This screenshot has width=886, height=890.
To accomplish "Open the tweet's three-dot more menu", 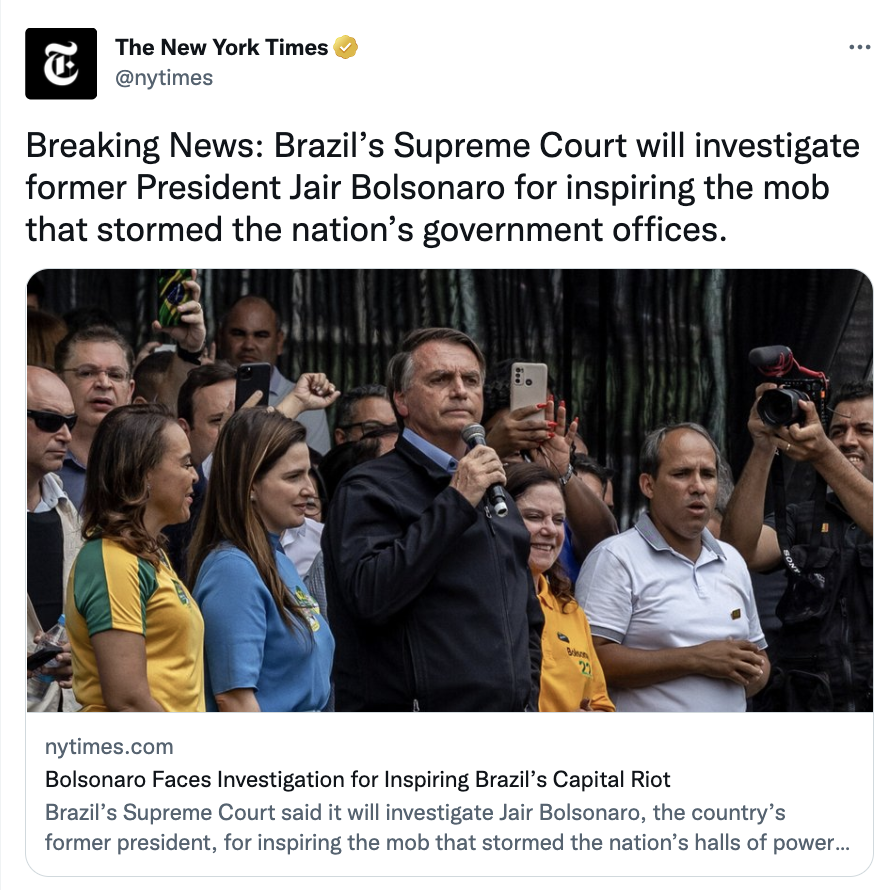I will point(859,47).
